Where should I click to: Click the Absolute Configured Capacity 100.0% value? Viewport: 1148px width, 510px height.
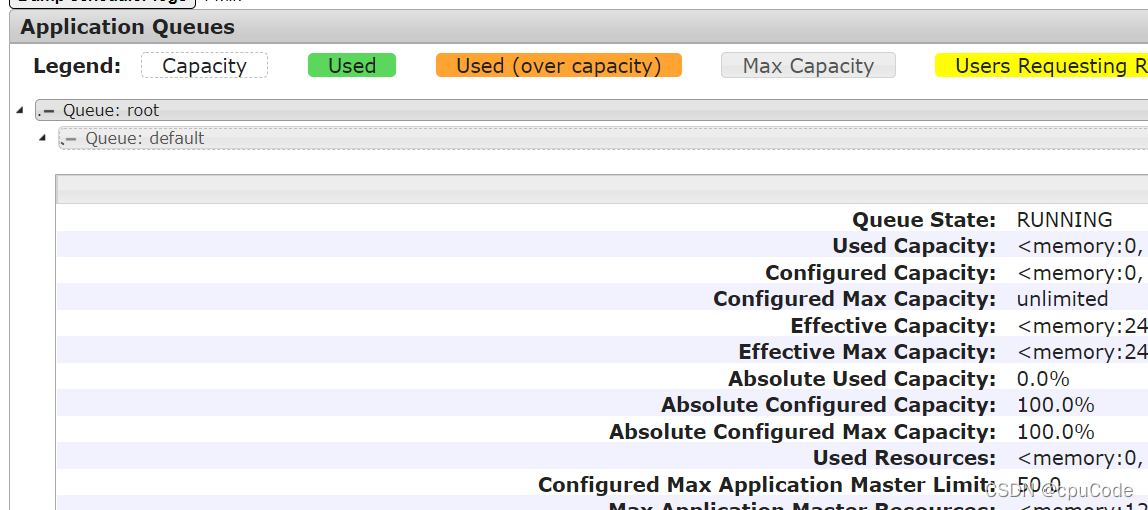coord(1056,405)
